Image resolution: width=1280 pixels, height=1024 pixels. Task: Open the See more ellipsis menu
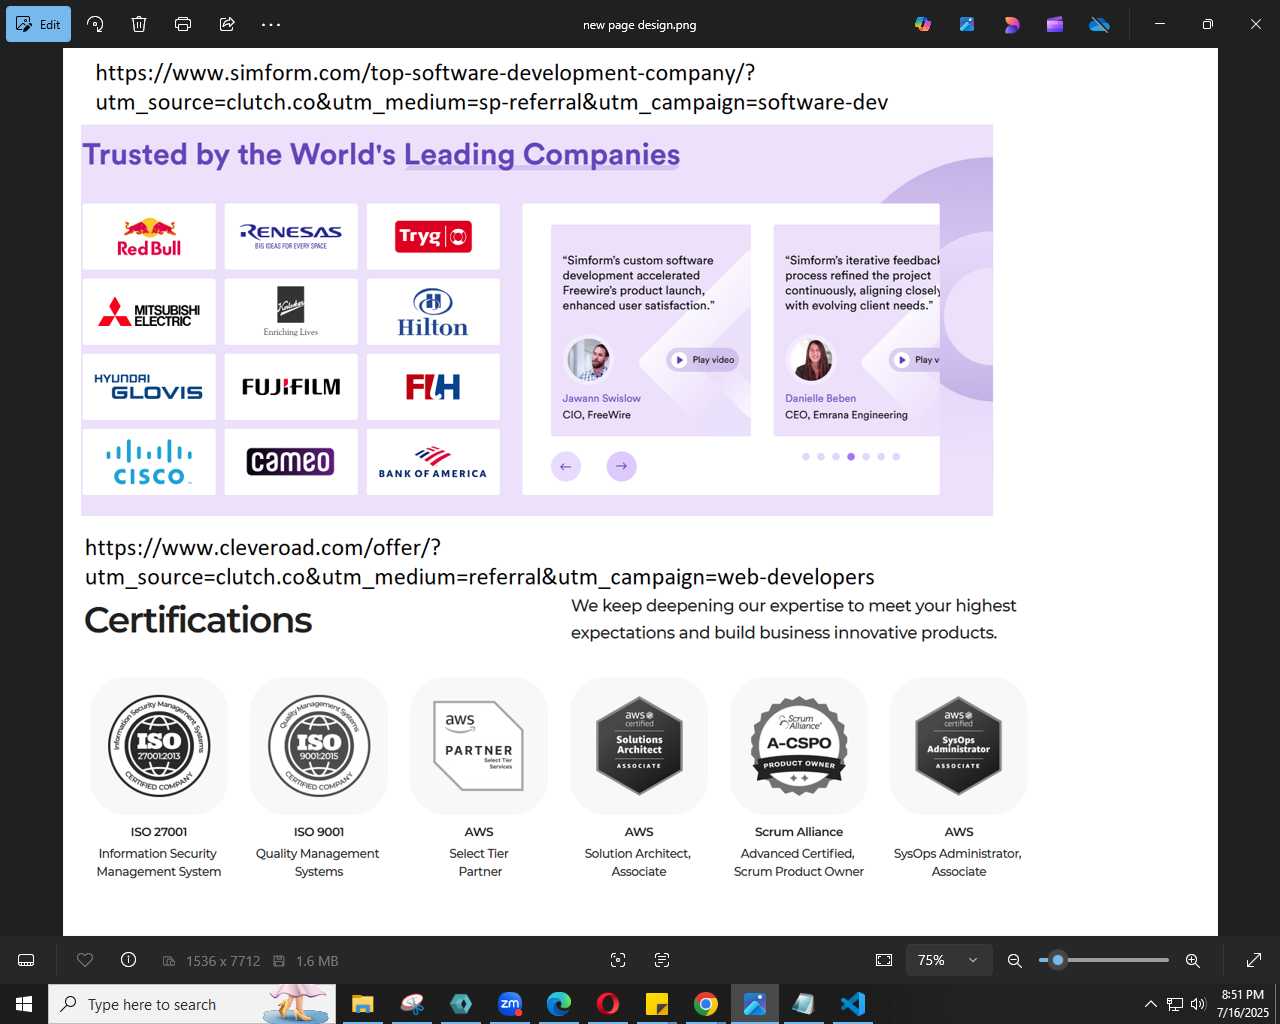271,24
